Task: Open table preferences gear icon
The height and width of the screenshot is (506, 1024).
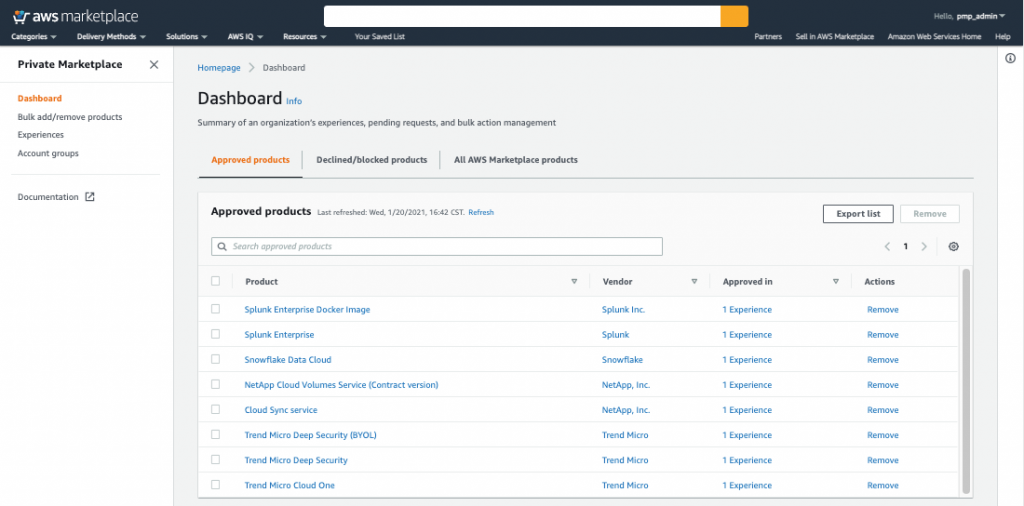Action: click(x=953, y=247)
